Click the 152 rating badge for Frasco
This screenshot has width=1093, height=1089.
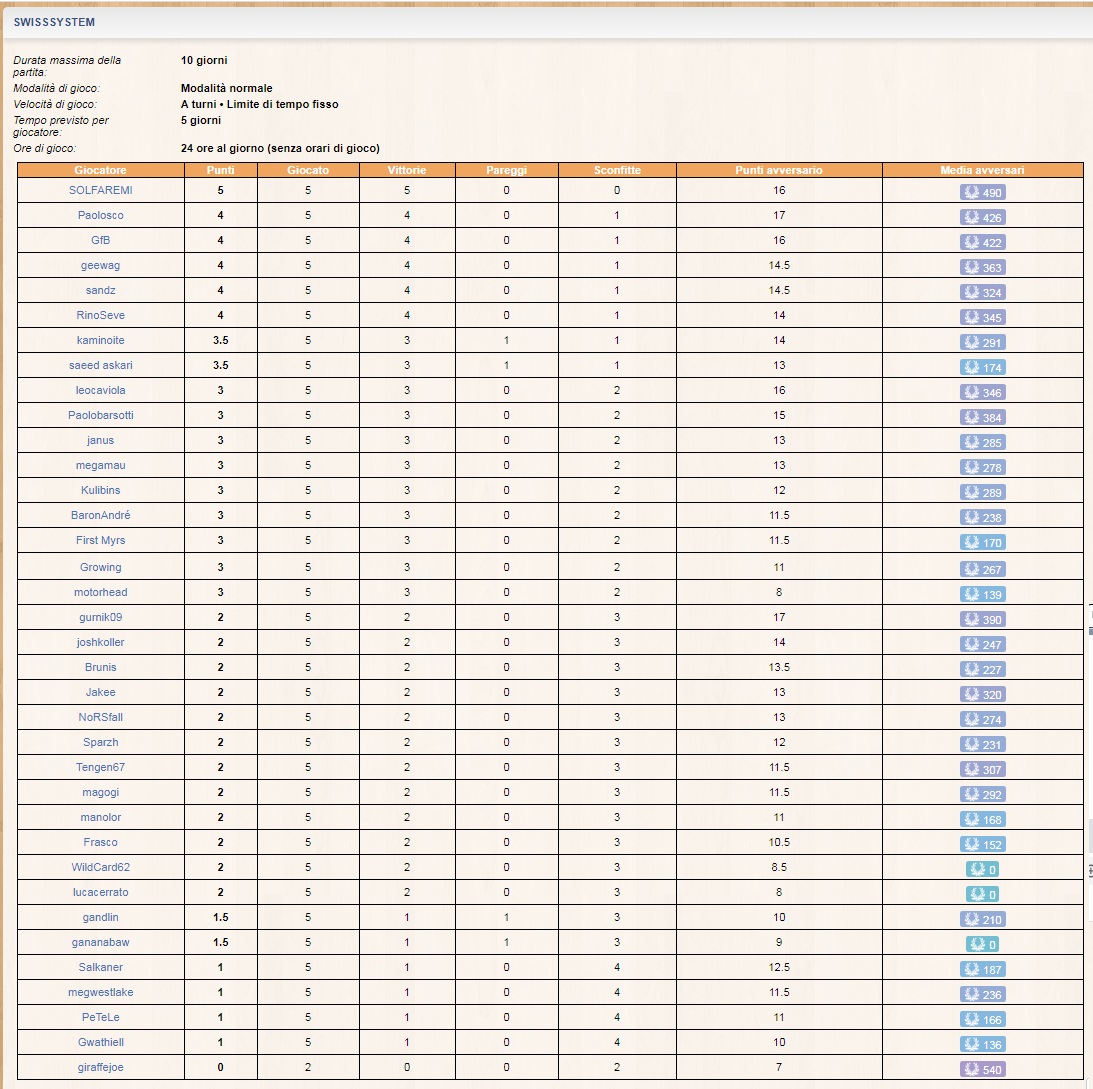[x=982, y=845]
